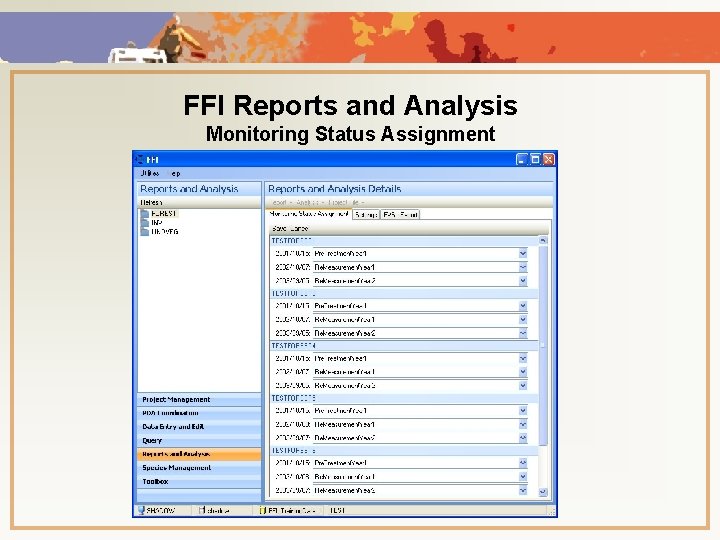
Task: Click the user icon in the status bar
Action: click(x=202, y=510)
